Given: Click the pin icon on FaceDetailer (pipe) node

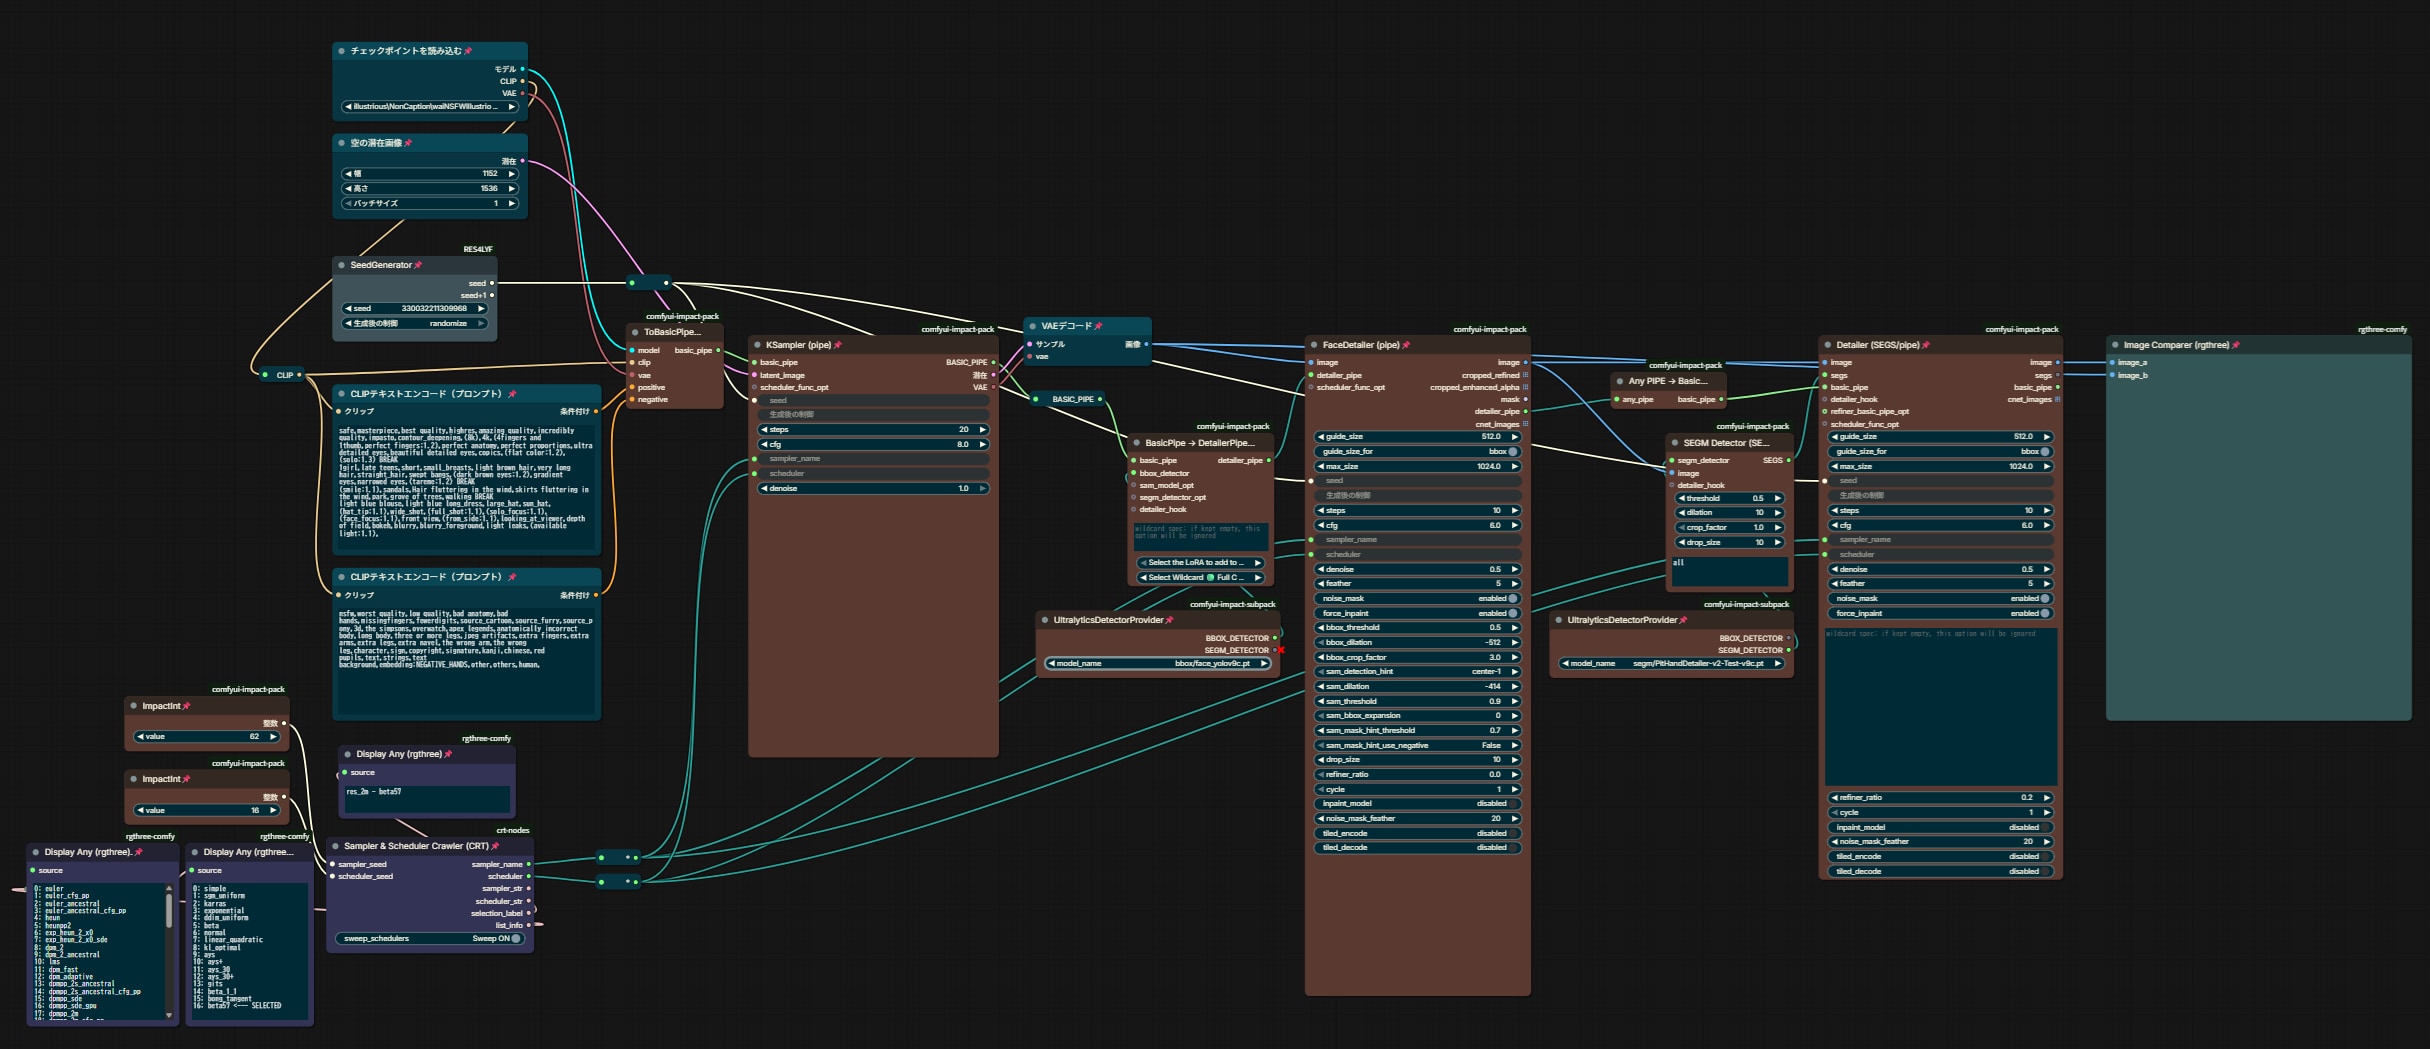Looking at the screenshot, I should (x=1406, y=345).
